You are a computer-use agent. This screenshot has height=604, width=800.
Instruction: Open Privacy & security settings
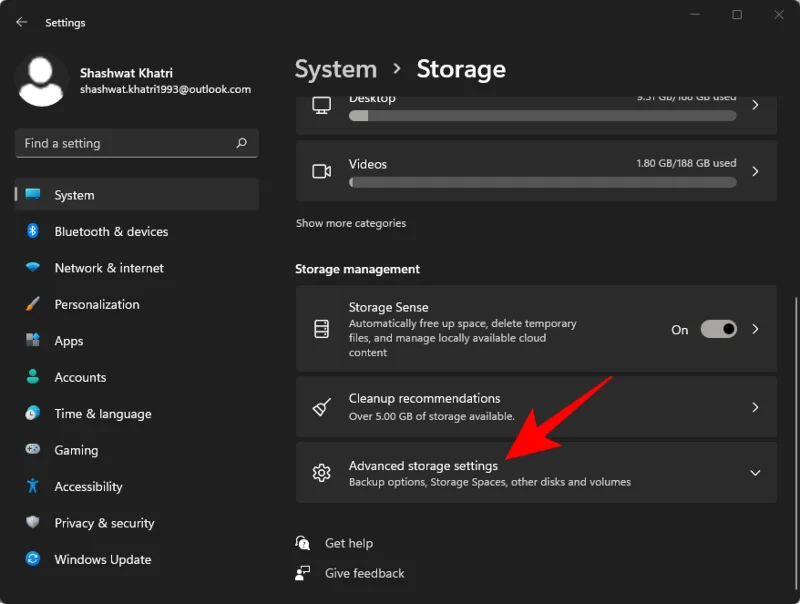(104, 523)
